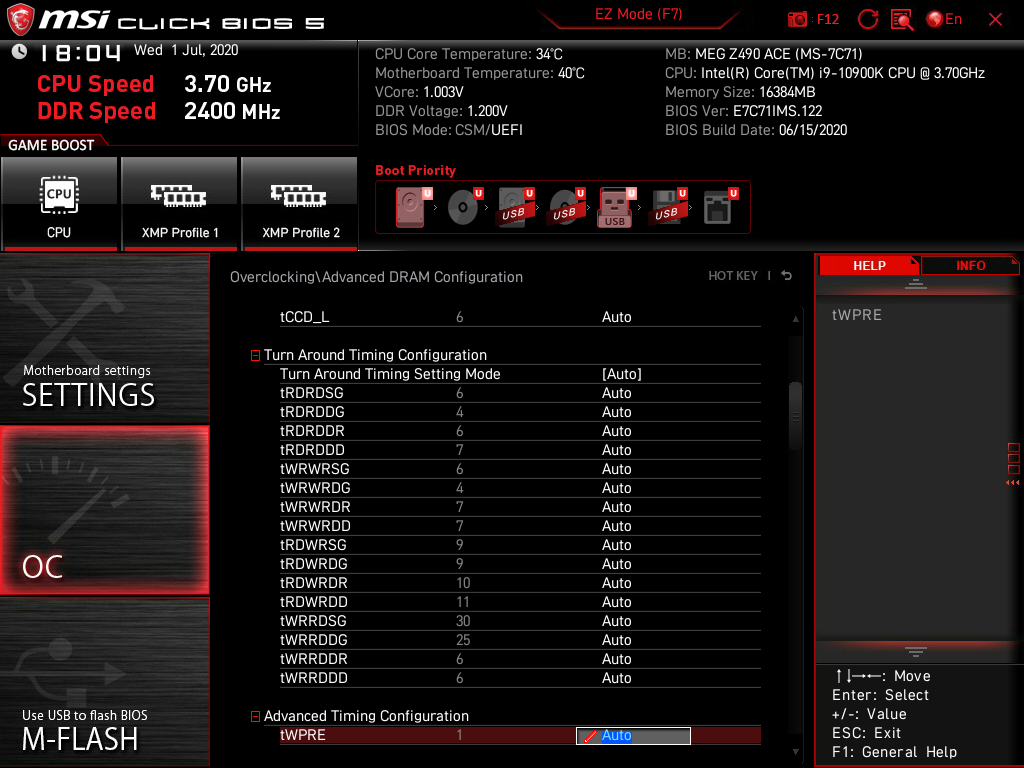Collapse the Turn Around Timing Configuration section
Viewport: 1024px width, 768px height.
(x=256, y=354)
